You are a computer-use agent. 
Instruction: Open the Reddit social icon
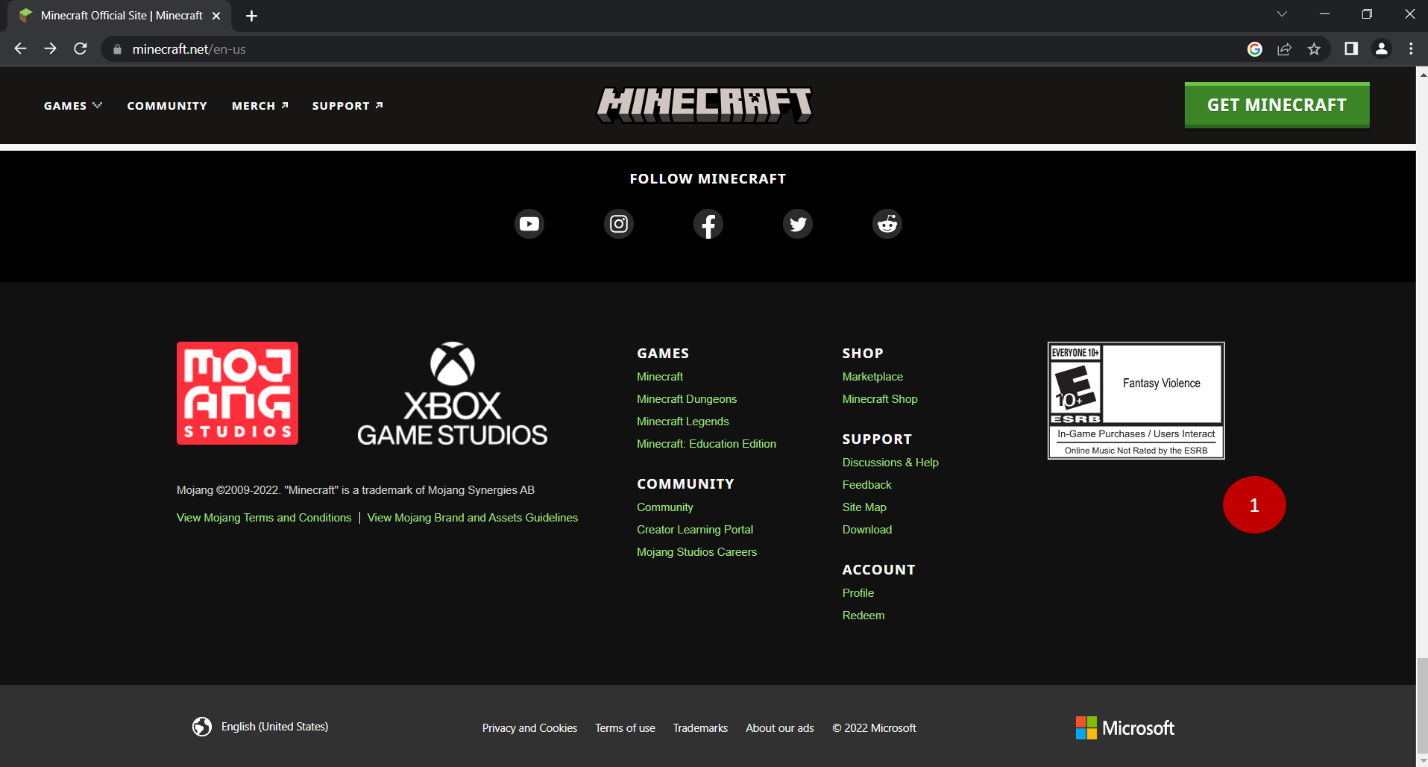[x=887, y=224]
